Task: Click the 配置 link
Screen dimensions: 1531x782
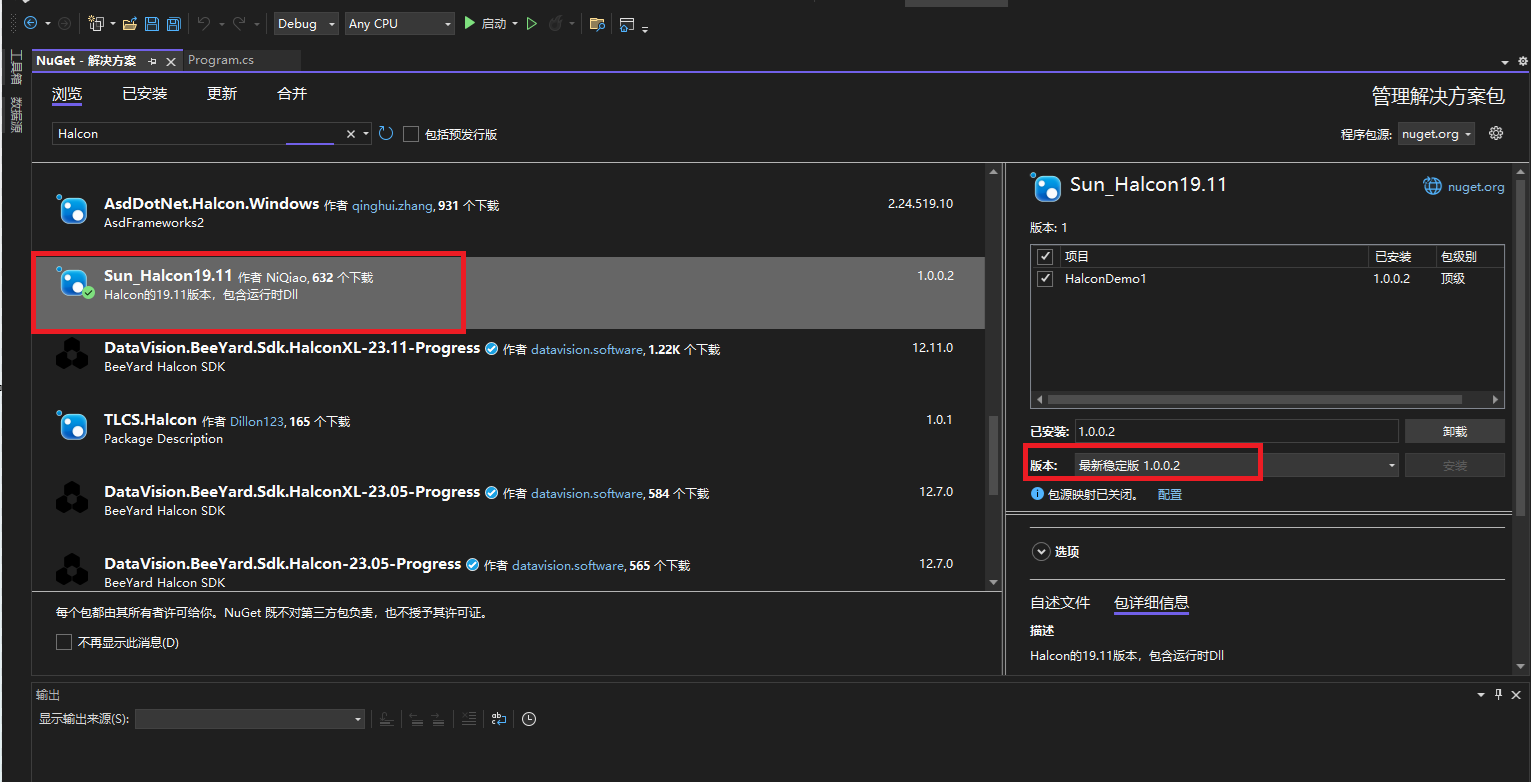Action: [1169, 494]
